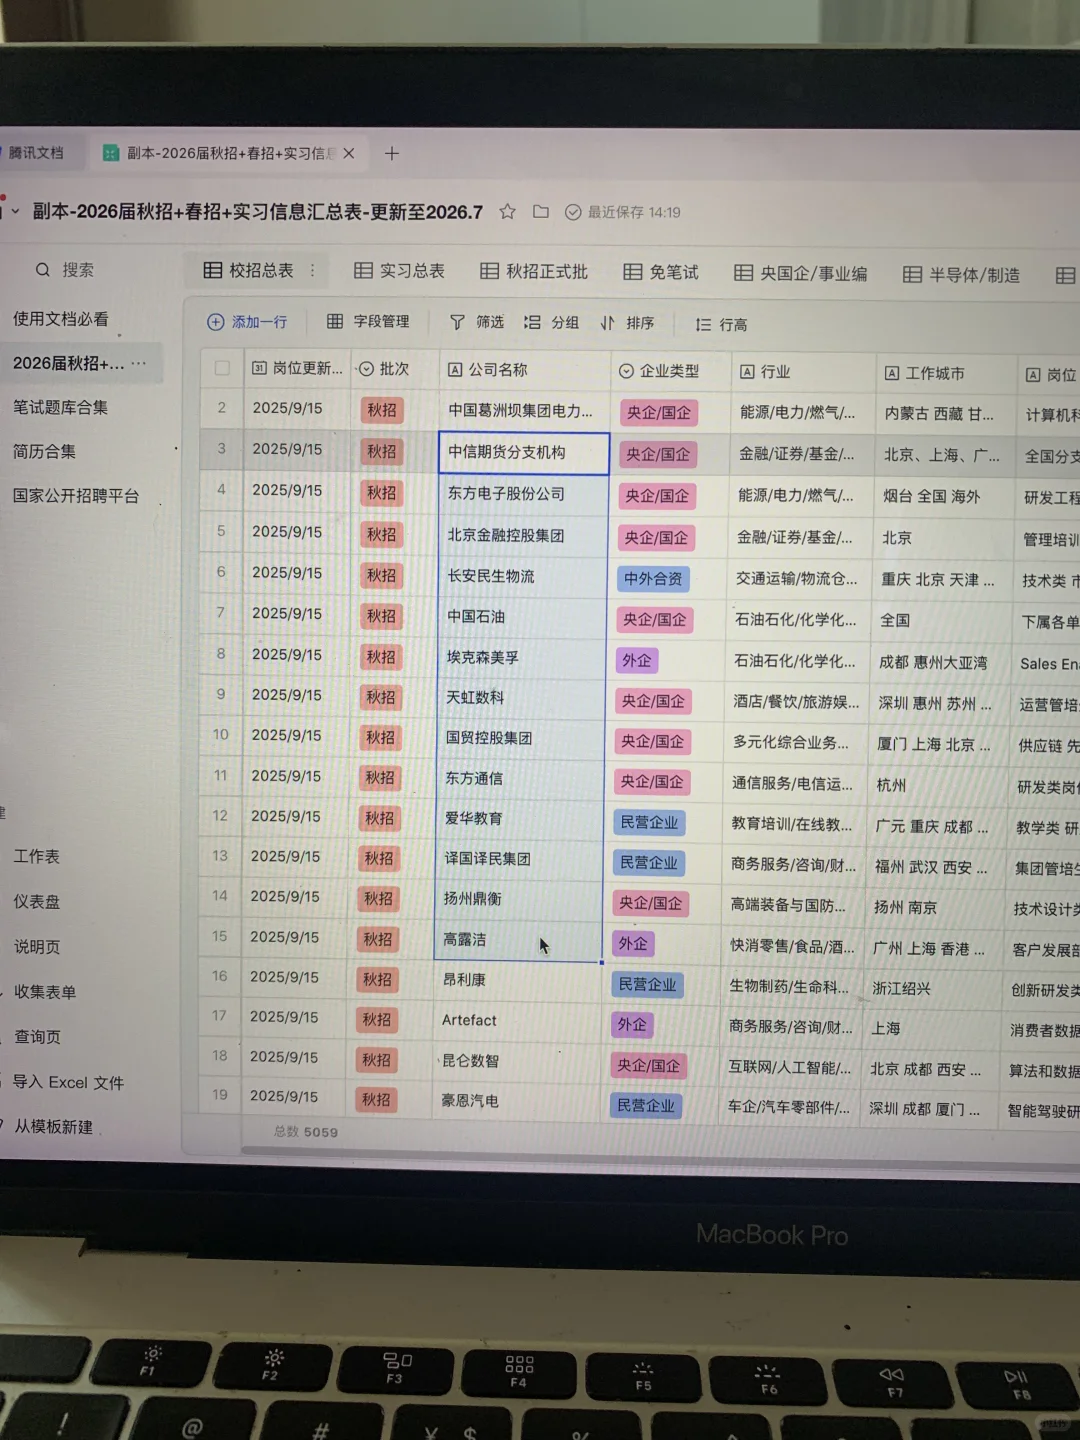Open 简历合集 in sidebar
Screen dimensions: 1080x1440
(x=44, y=451)
